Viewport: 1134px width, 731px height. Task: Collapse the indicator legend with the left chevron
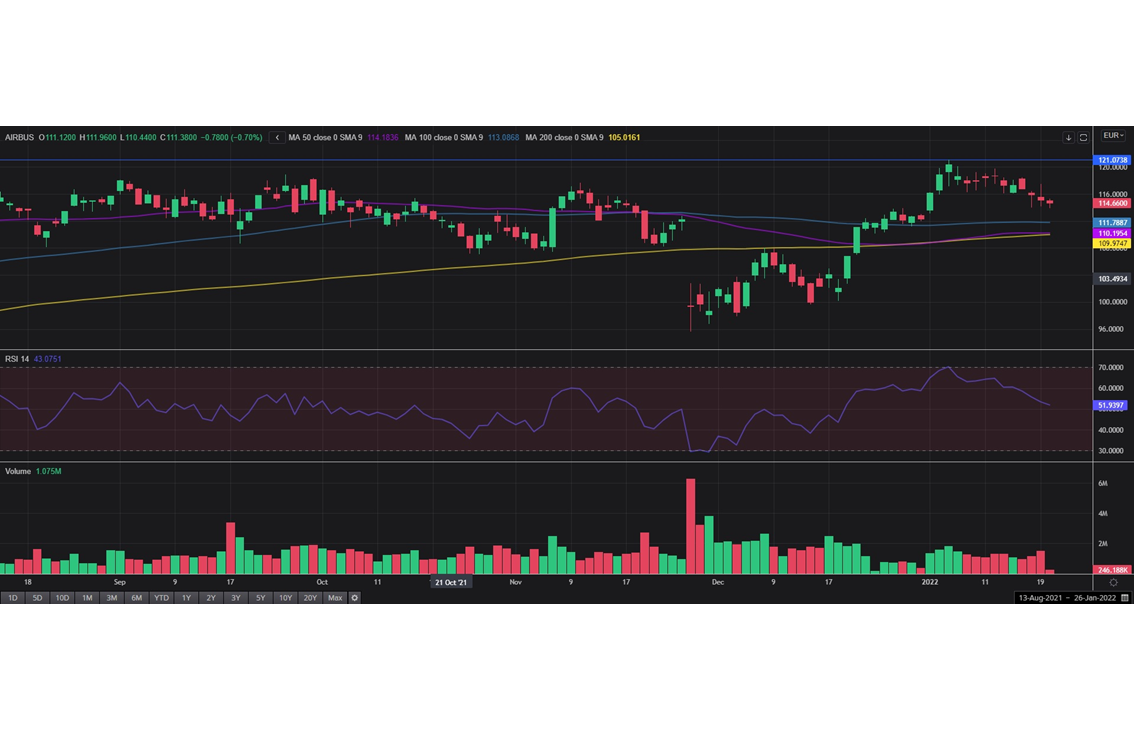point(277,137)
